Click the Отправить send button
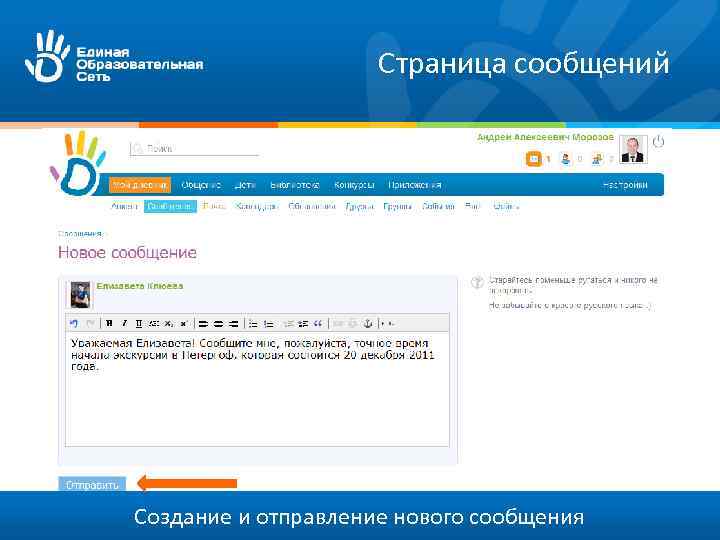This screenshot has height=540, width=720. [x=92, y=484]
